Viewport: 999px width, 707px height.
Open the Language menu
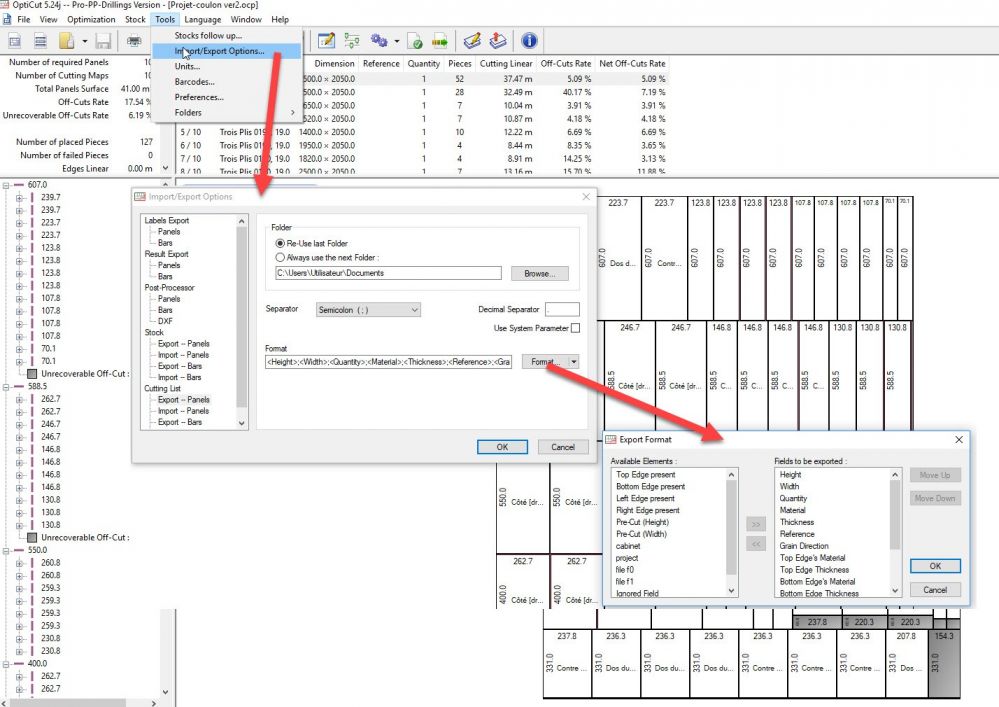203,19
